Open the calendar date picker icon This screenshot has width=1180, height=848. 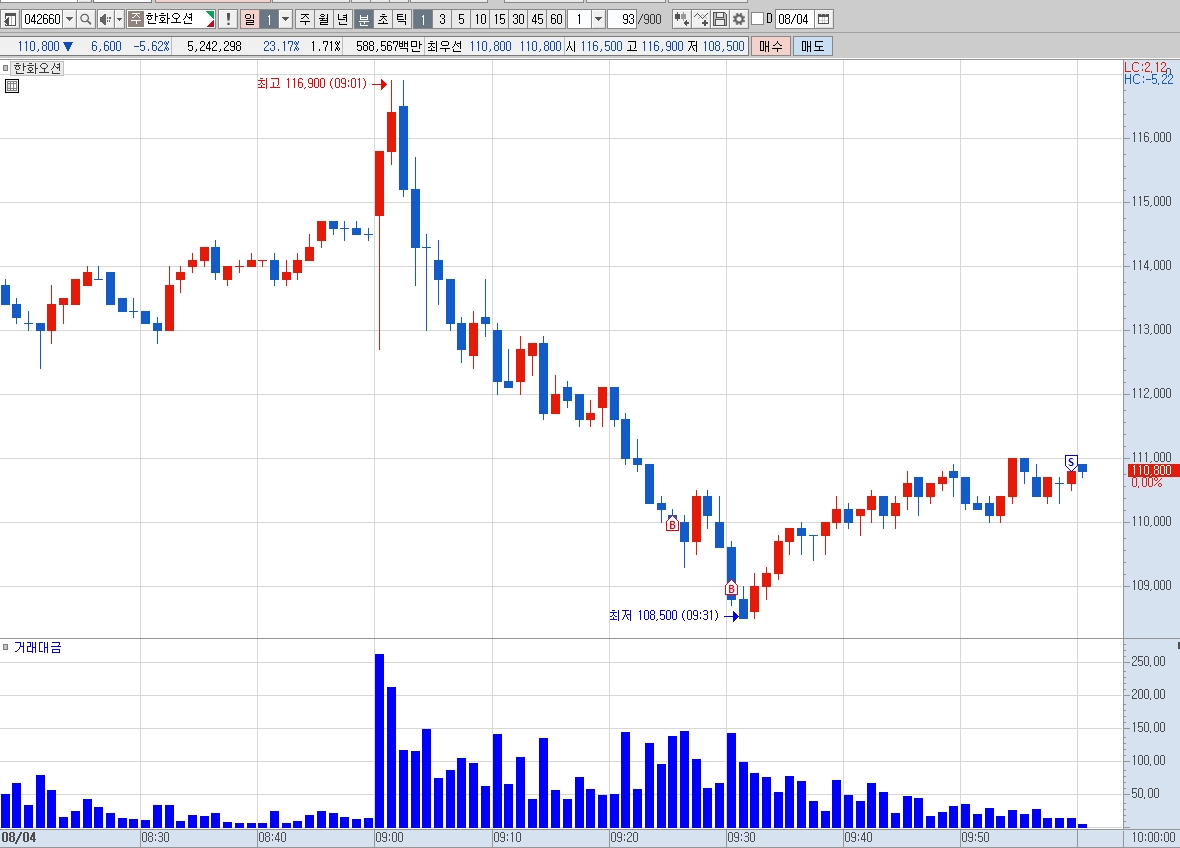click(823, 19)
